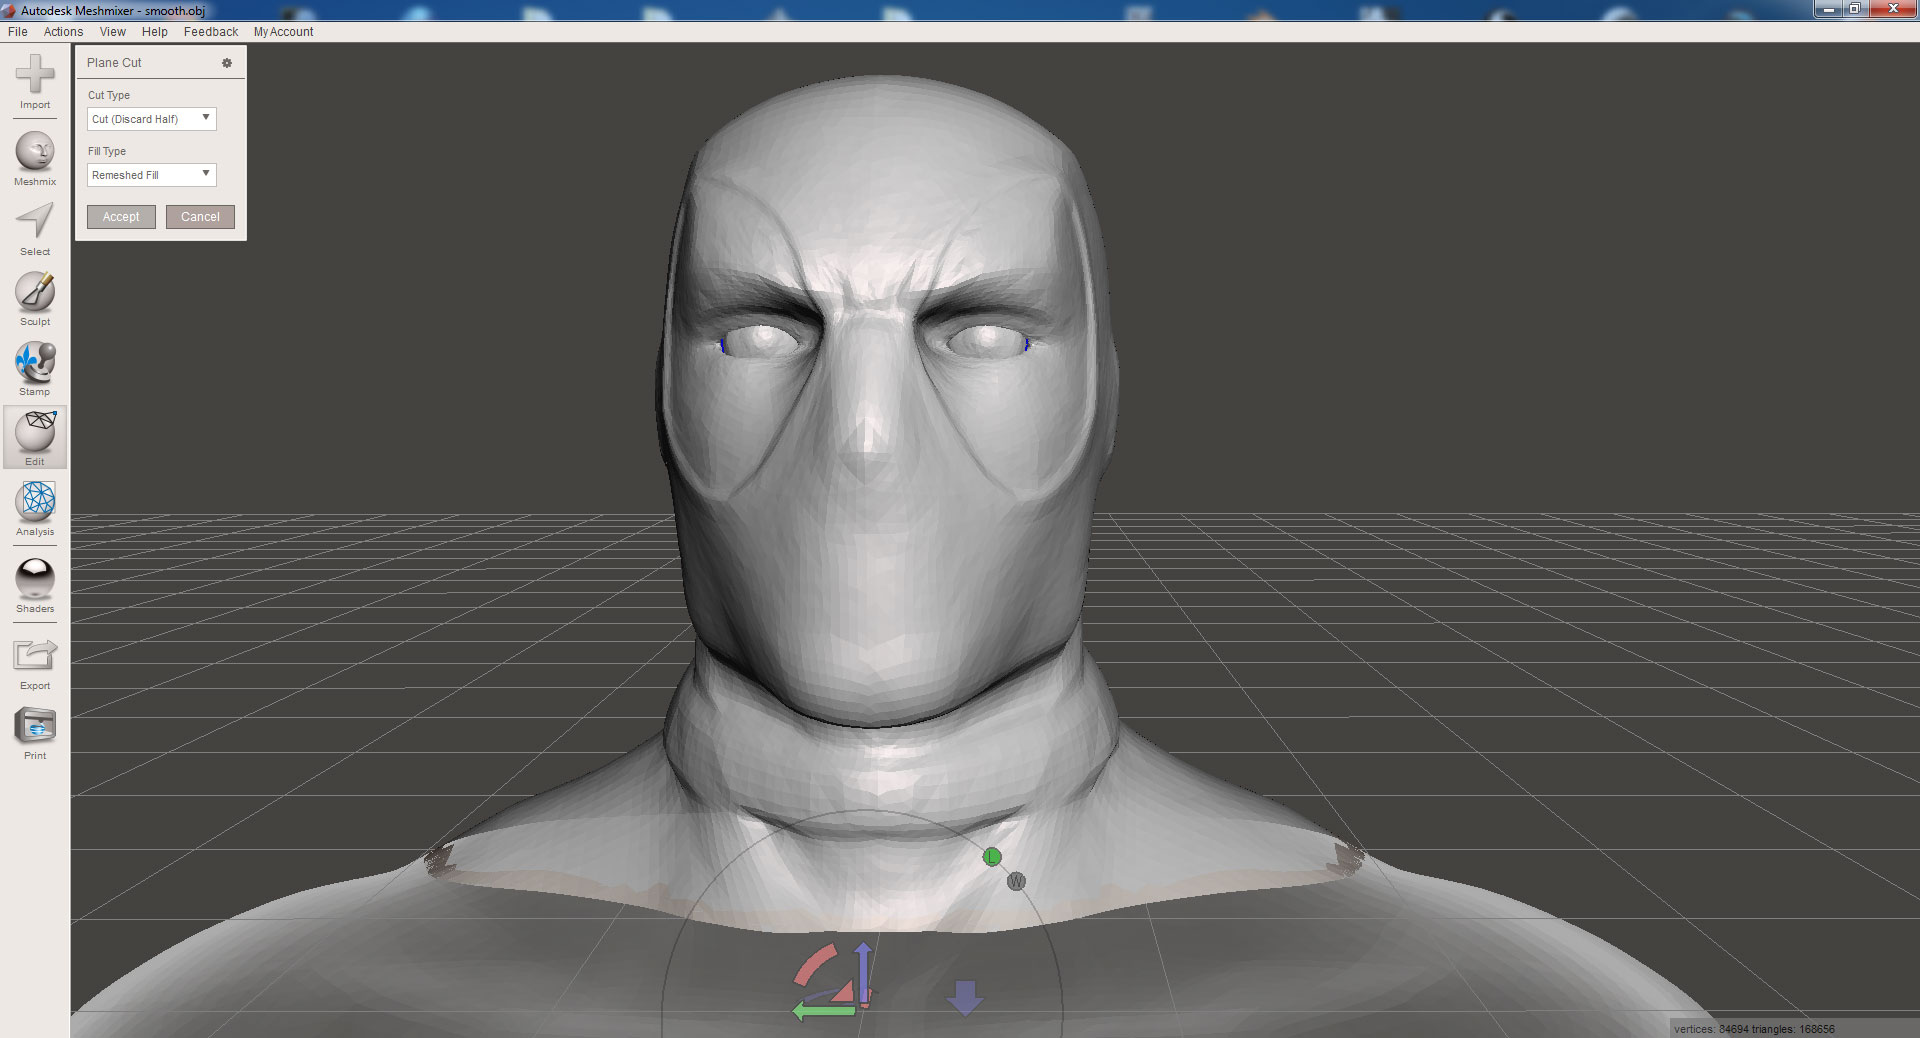Open the Print view
Screen dimensions: 1920x1038
coord(35,734)
